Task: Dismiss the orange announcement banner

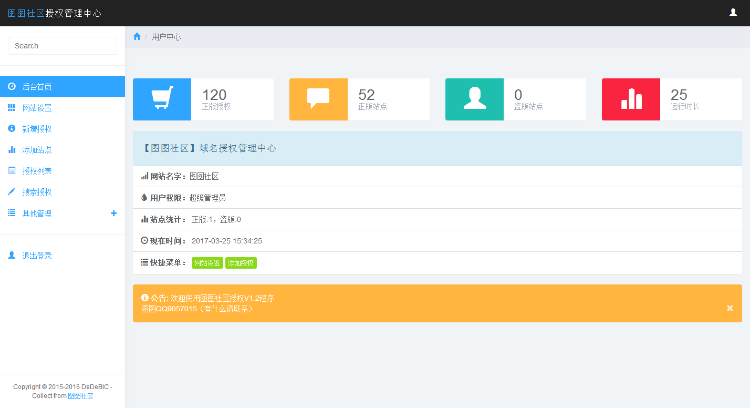Action: [729, 308]
